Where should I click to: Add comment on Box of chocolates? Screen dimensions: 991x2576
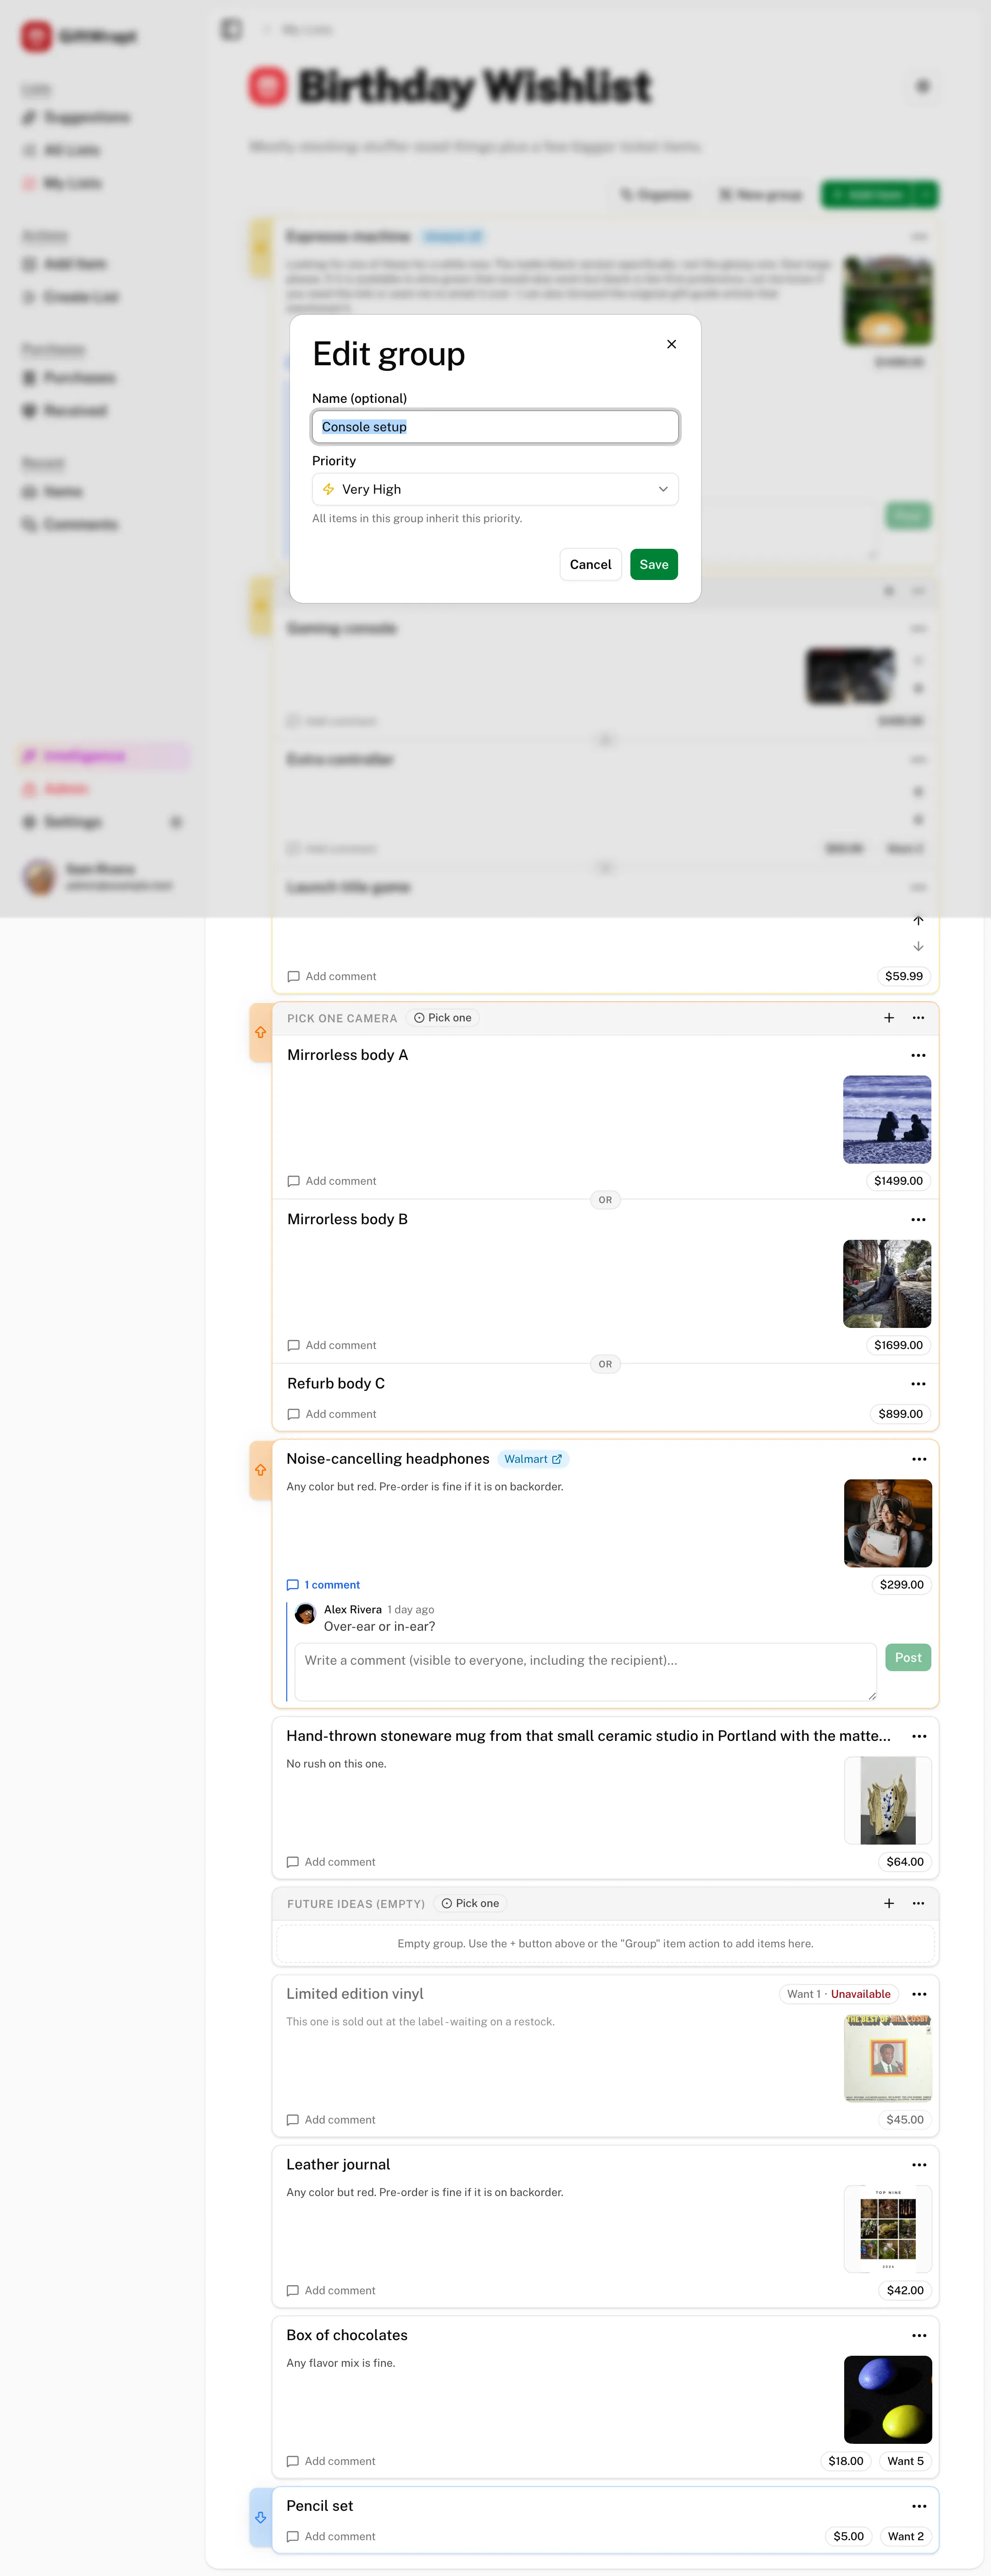pyautogui.click(x=331, y=2461)
